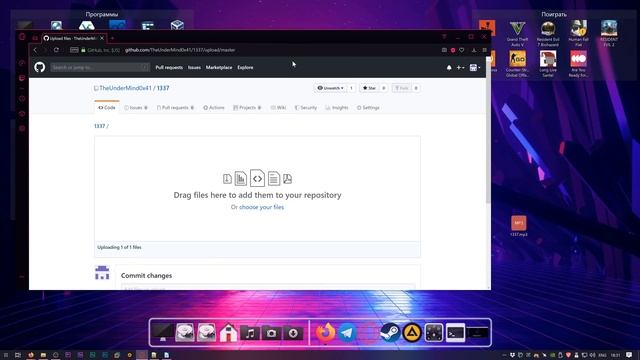Open the red ad blocker extension icon
640x360 pixels.
coord(453,50)
